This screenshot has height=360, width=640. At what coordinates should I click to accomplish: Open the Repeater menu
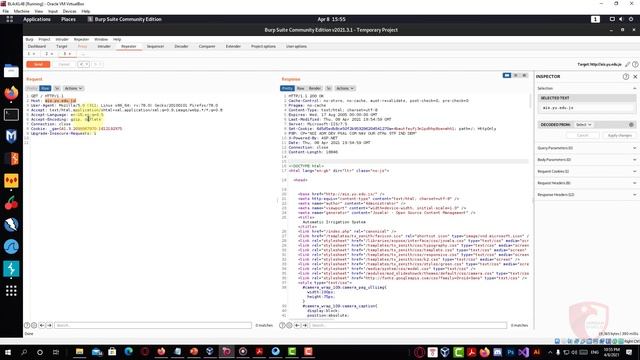81,40
